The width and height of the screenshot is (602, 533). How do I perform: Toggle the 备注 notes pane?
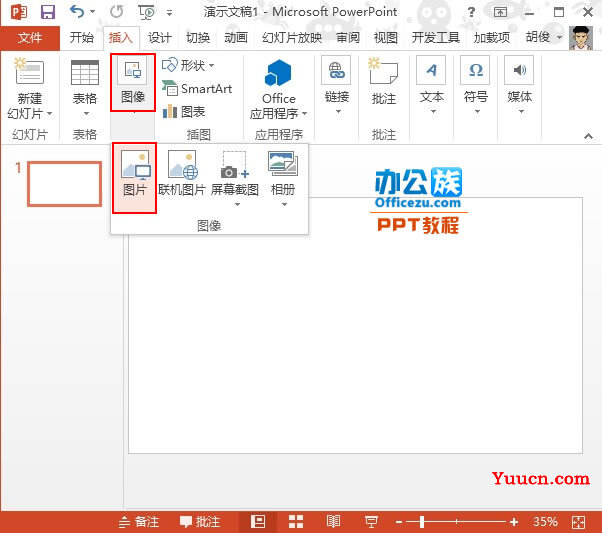pyautogui.click(x=139, y=521)
